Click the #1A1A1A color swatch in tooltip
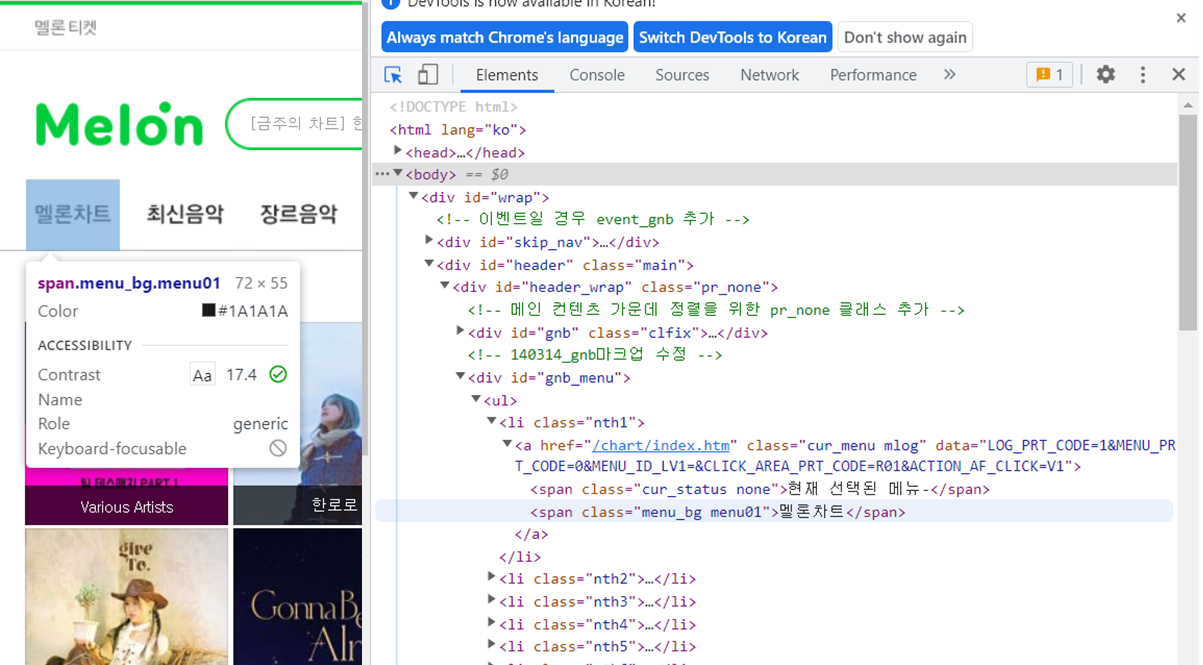The height and width of the screenshot is (665, 1203). click(208, 311)
